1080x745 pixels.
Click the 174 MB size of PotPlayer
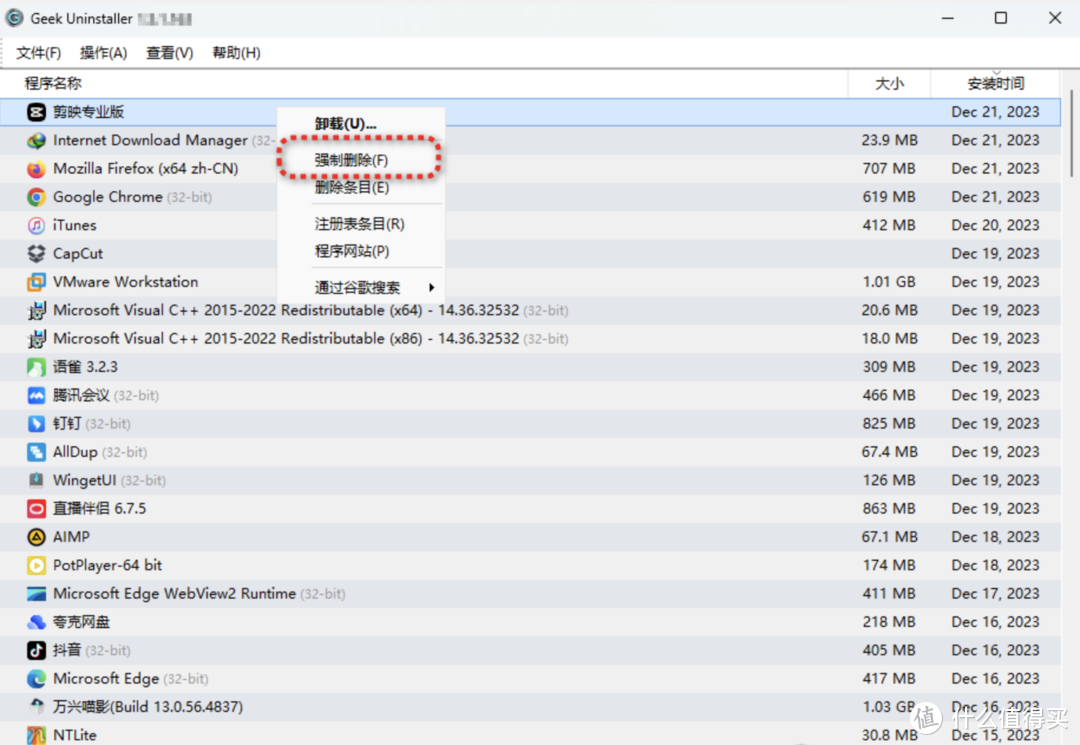pos(889,565)
